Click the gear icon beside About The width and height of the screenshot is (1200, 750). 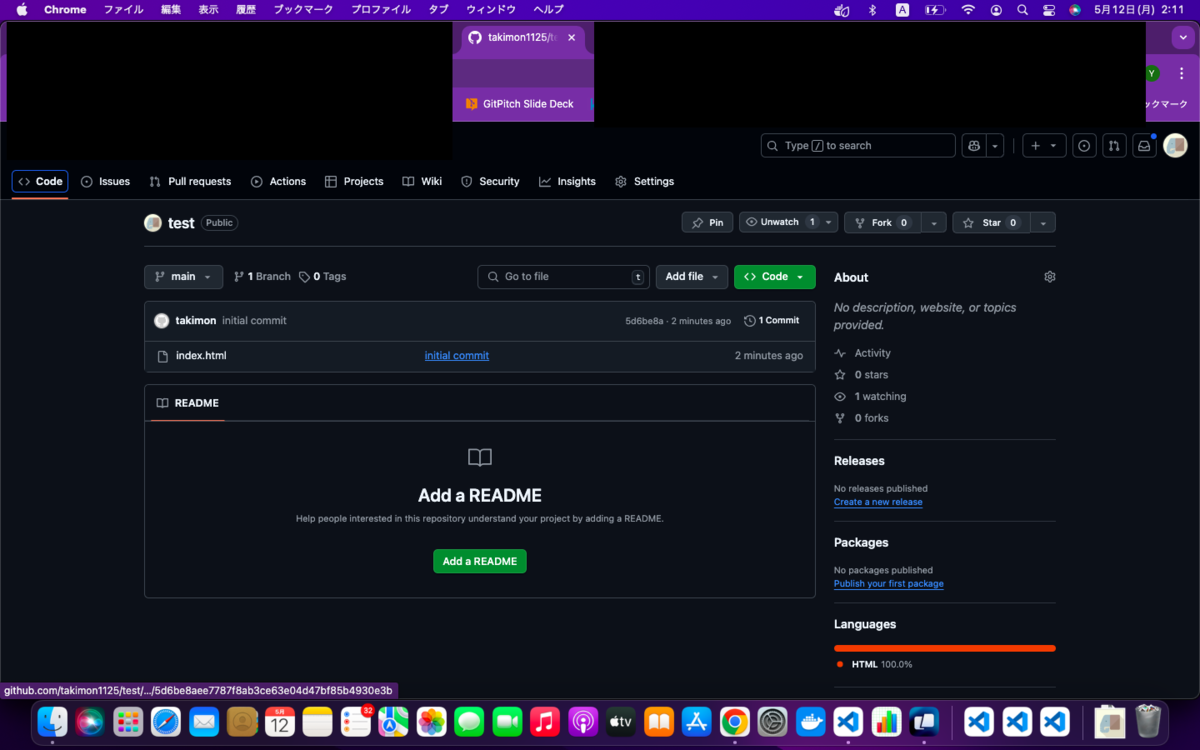(1049, 276)
